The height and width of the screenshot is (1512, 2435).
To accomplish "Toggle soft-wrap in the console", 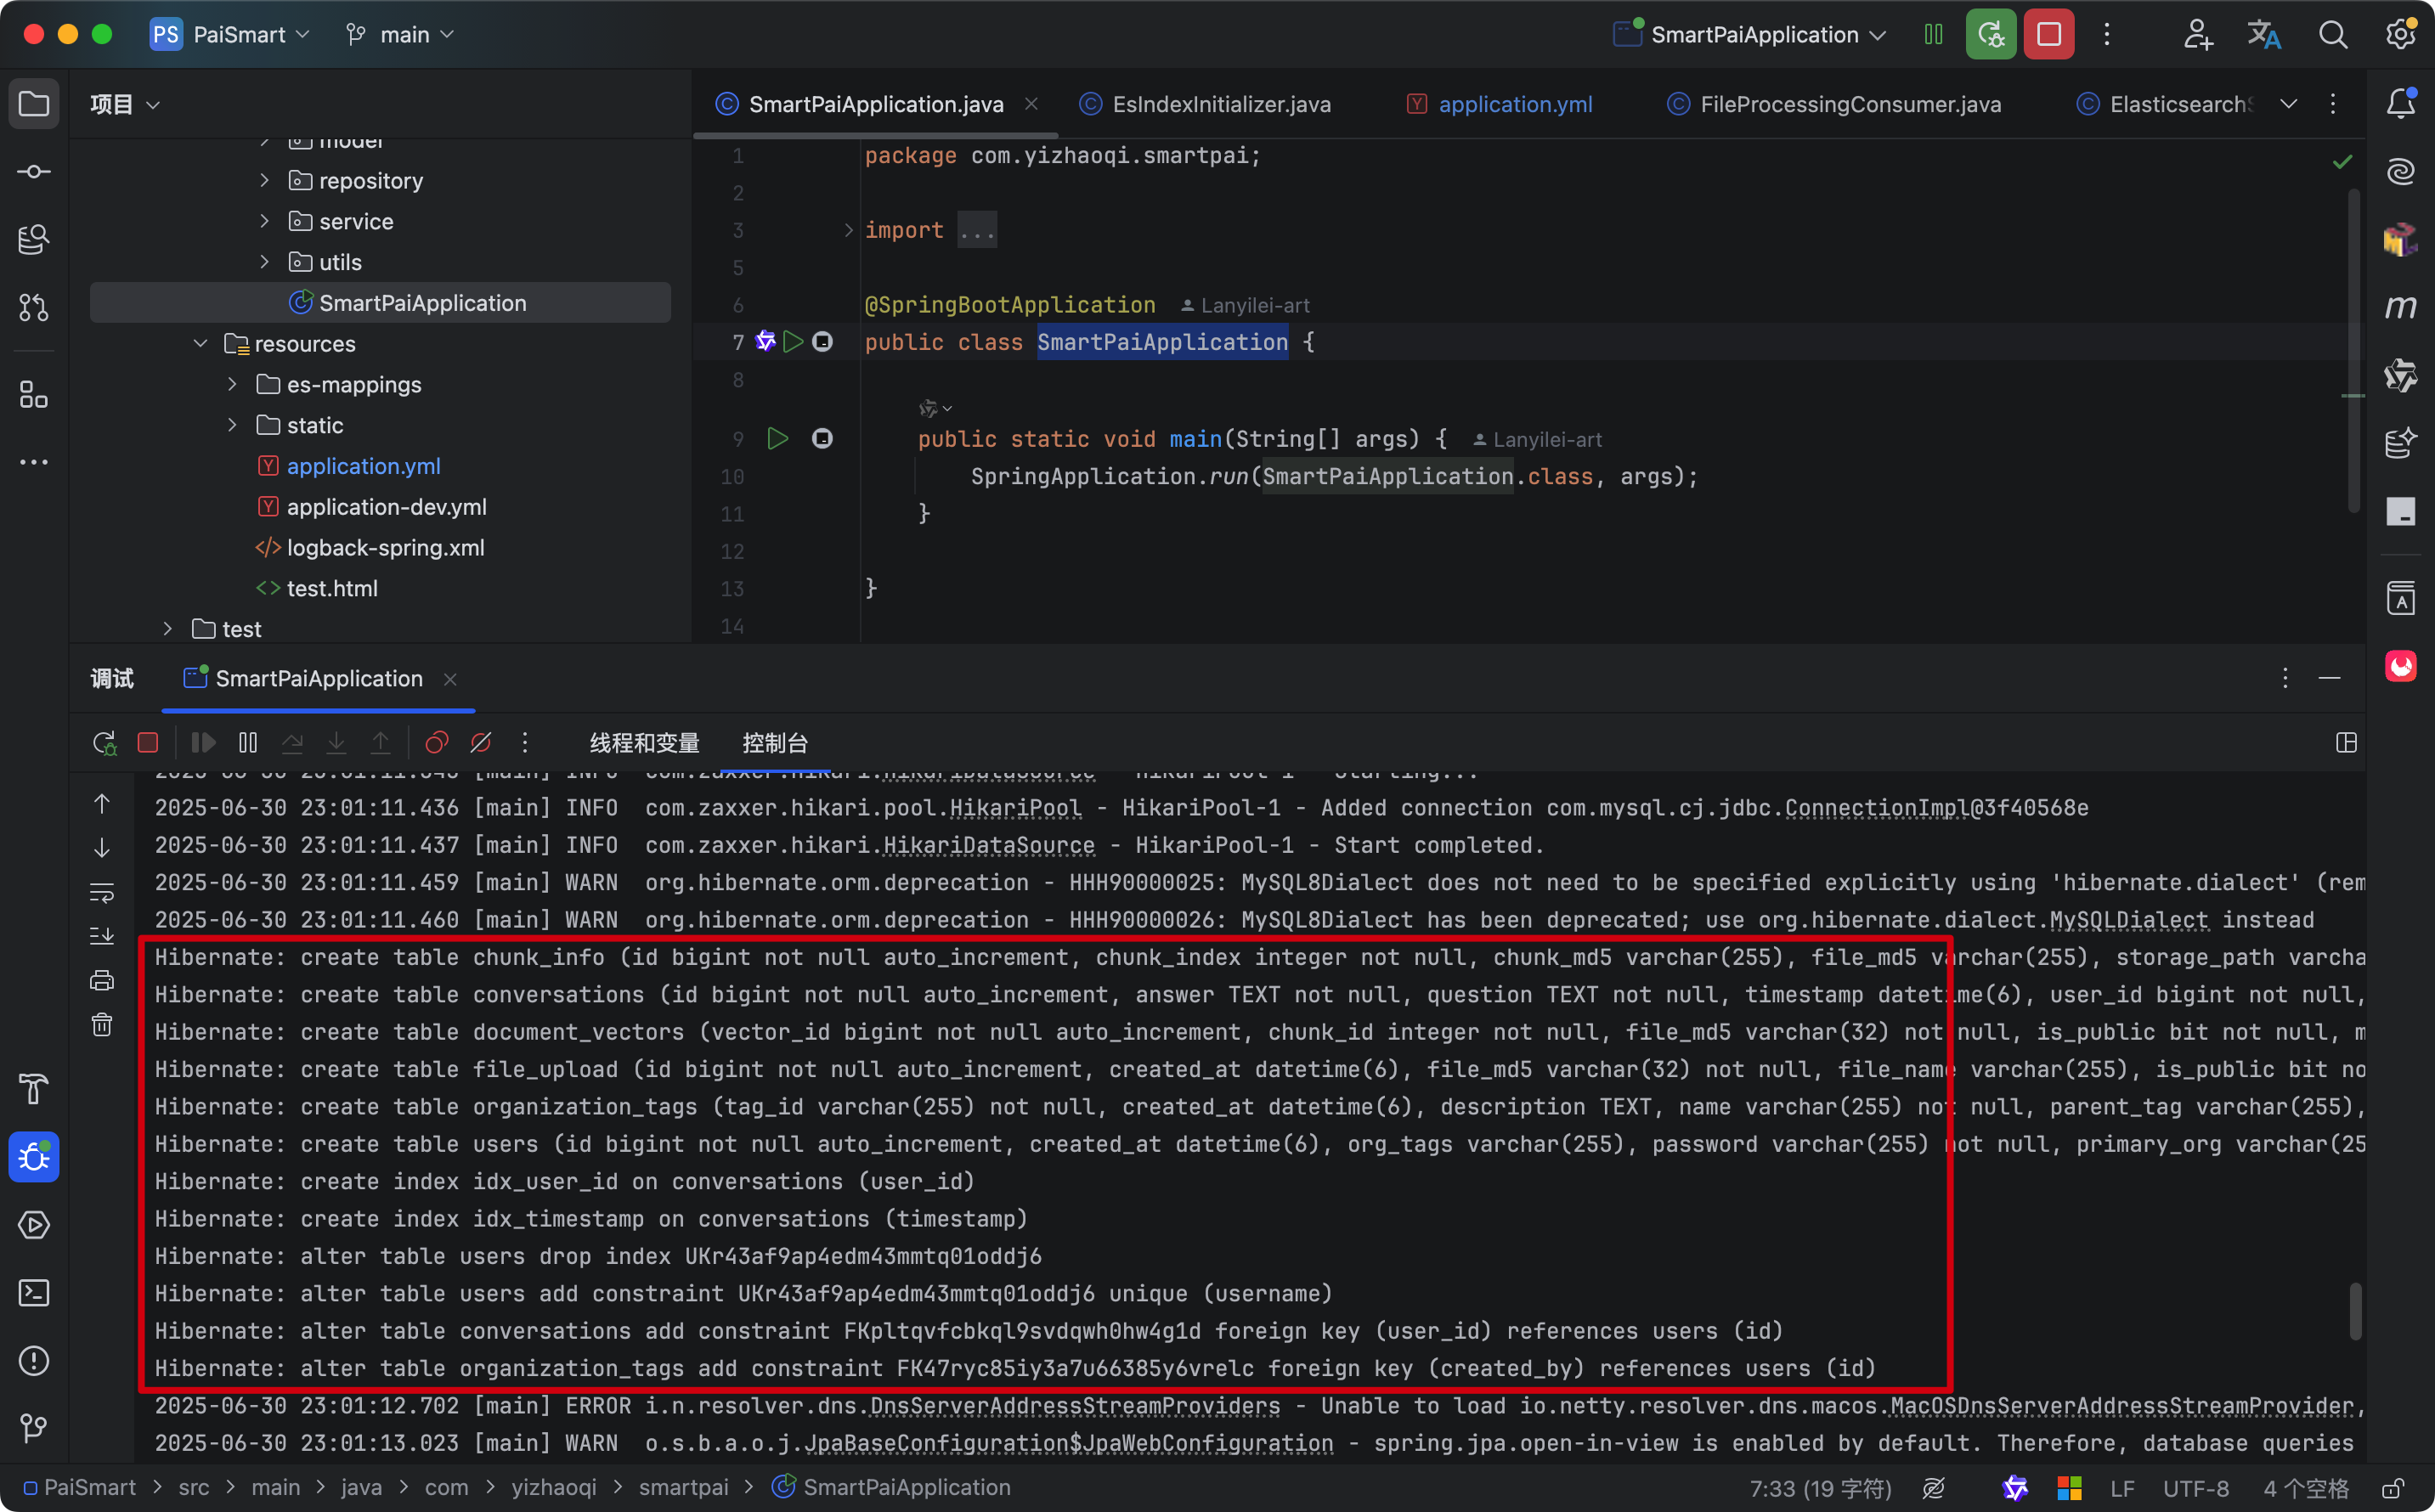I will (102, 892).
